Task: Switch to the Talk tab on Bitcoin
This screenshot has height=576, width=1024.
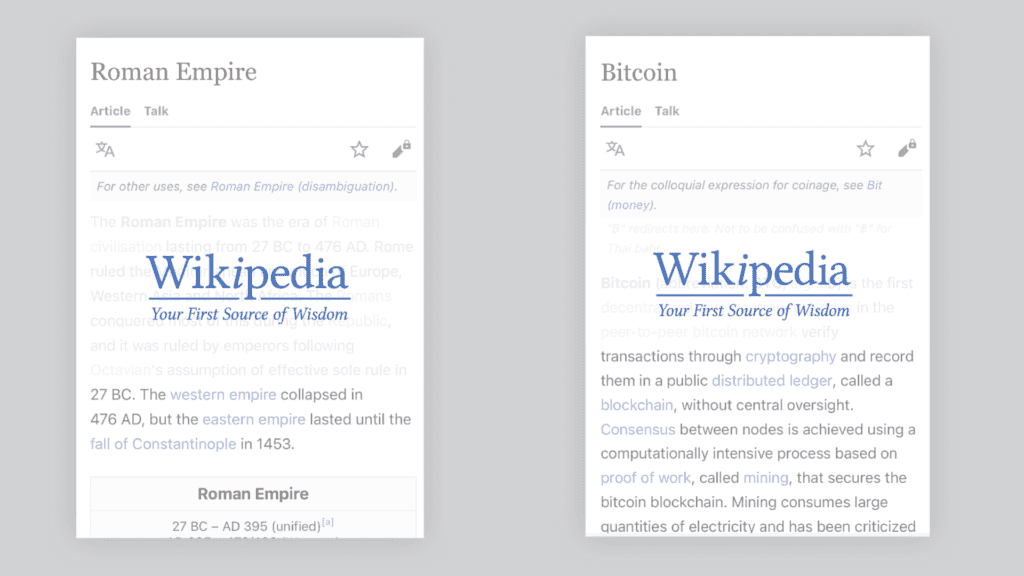Action: click(667, 111)
